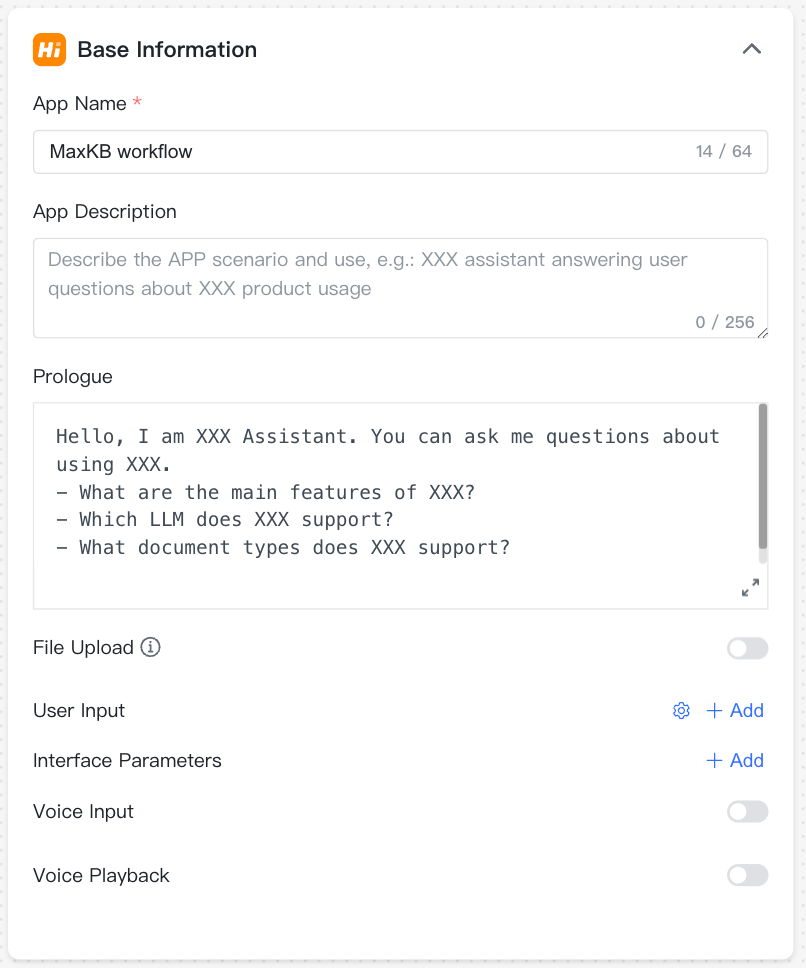
Task: Grab the App Description resize handle
Action: (x=762, y=333)
